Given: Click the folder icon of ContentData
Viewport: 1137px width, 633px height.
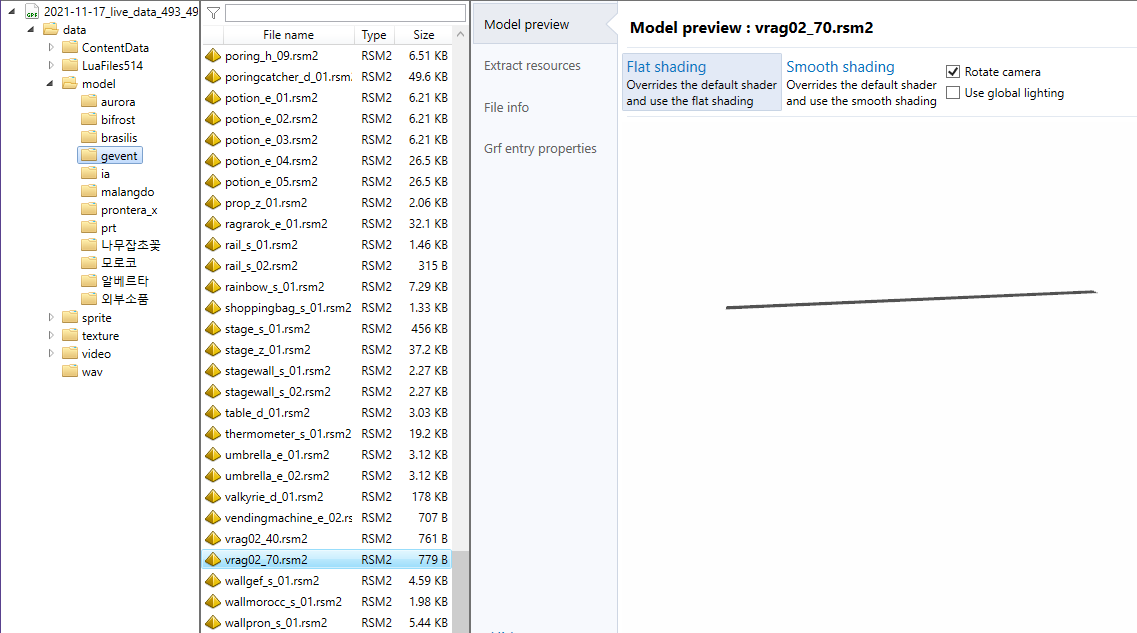Looking at the screenshot, I should tap(70, 48).
